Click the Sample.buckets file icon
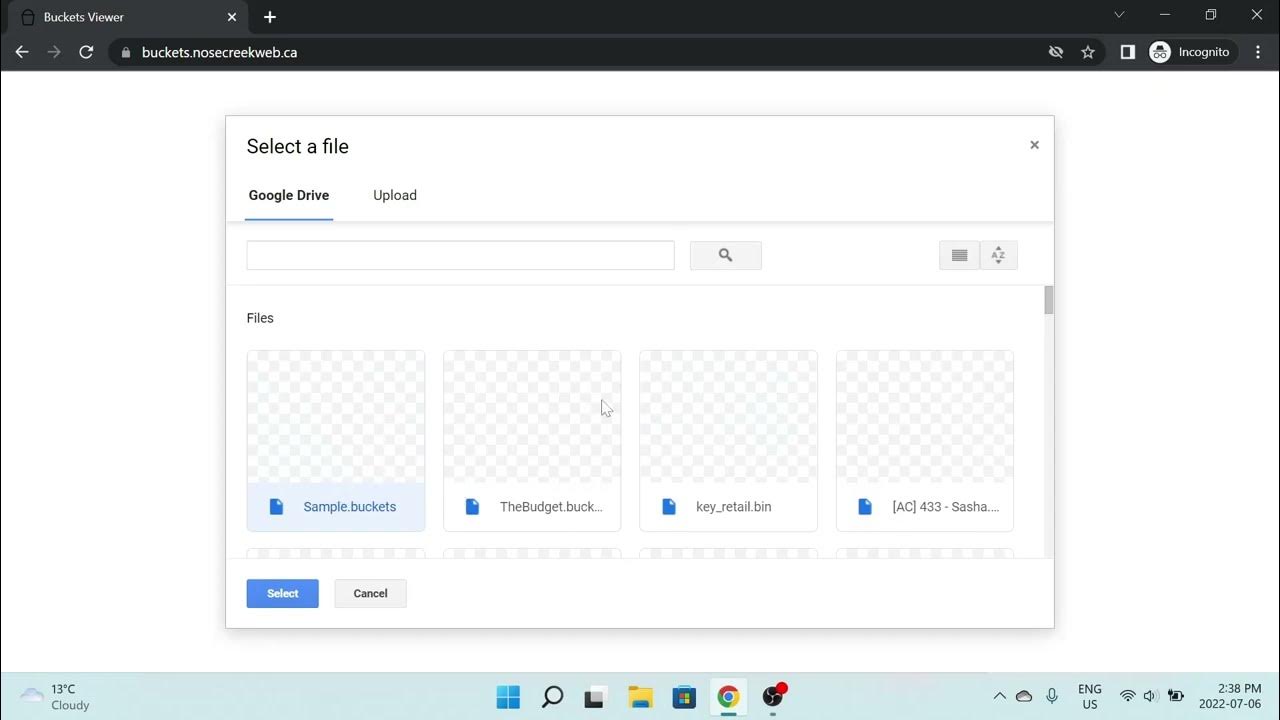 click(x=277, y=507)
